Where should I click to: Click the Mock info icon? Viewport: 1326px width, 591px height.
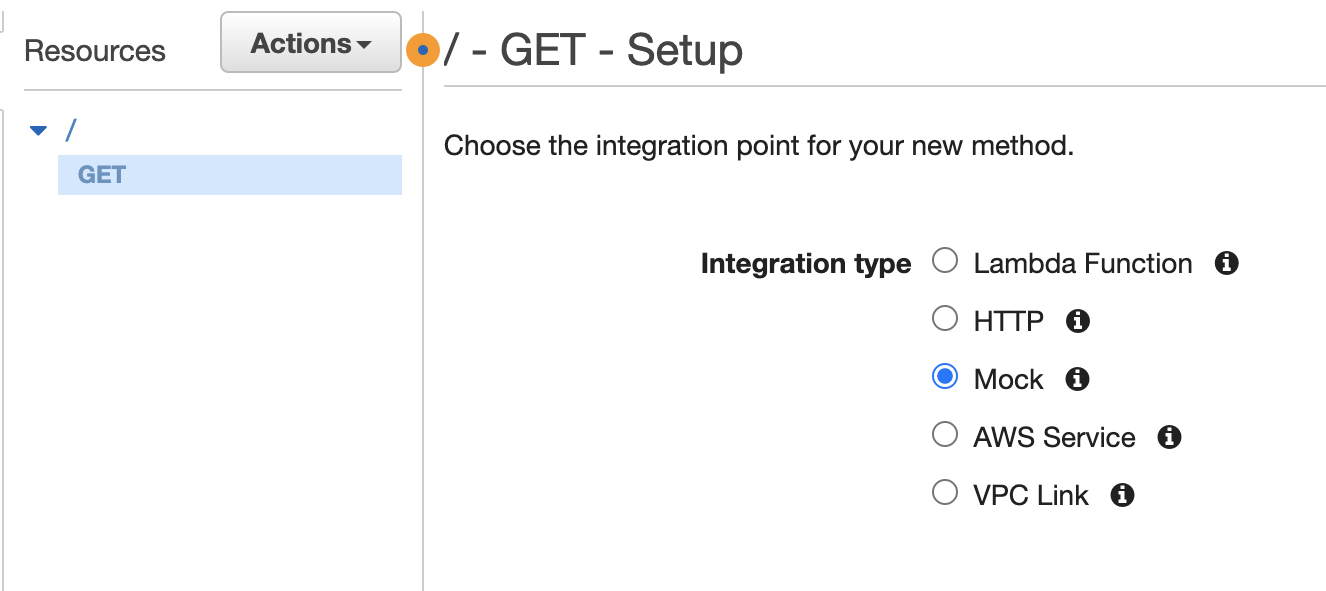pos(1077,378)
